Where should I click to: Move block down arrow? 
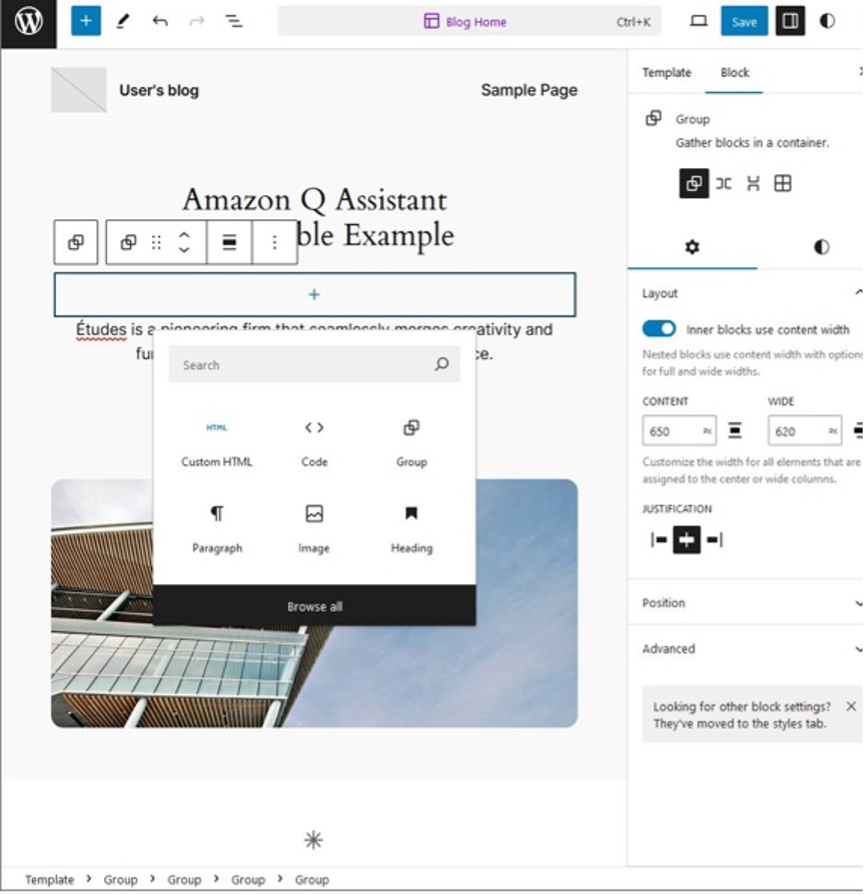184,250
